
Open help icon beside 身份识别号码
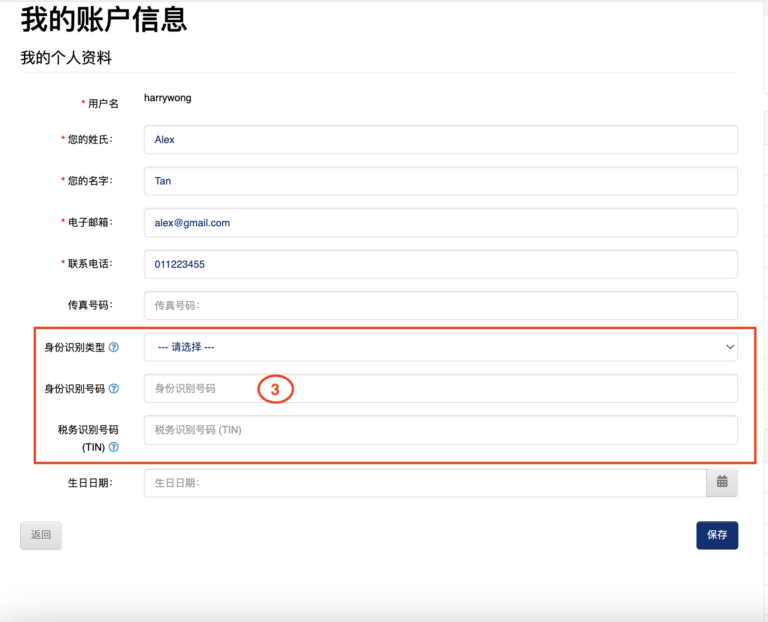114,389
